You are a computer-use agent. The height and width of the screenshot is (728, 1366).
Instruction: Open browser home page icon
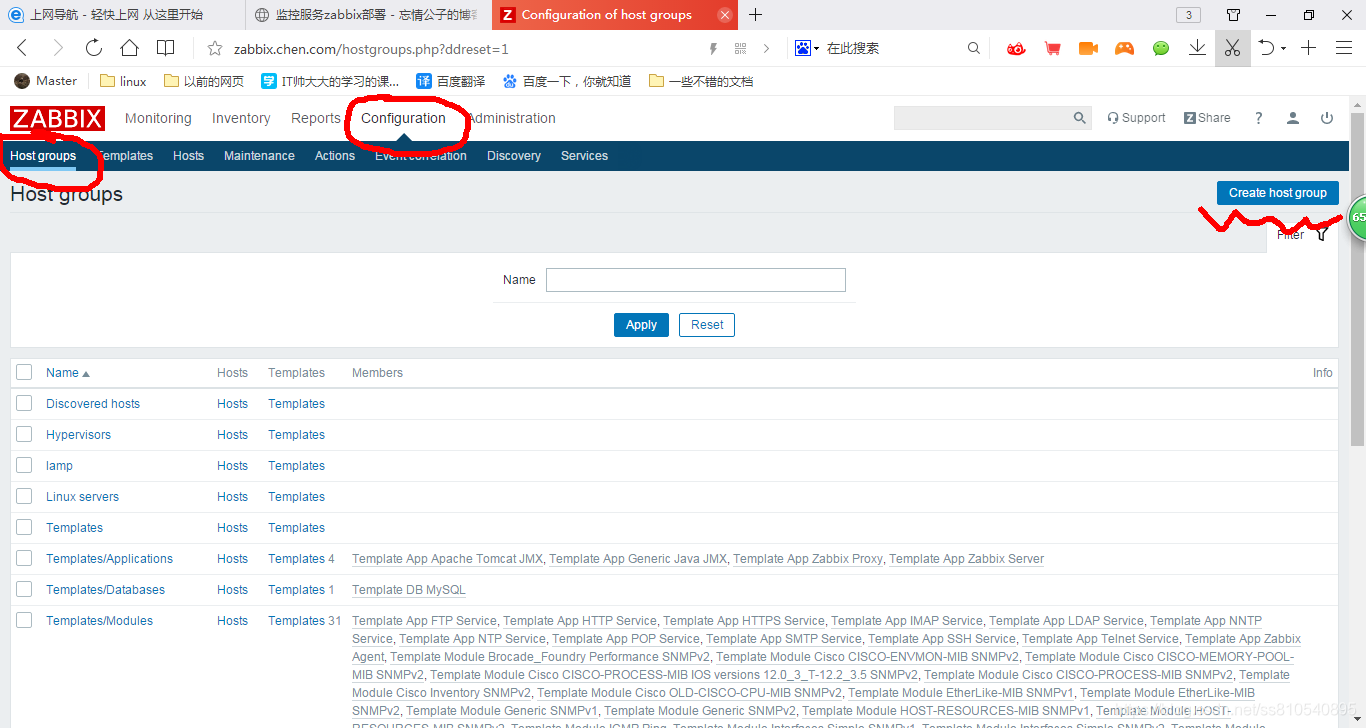129,48
